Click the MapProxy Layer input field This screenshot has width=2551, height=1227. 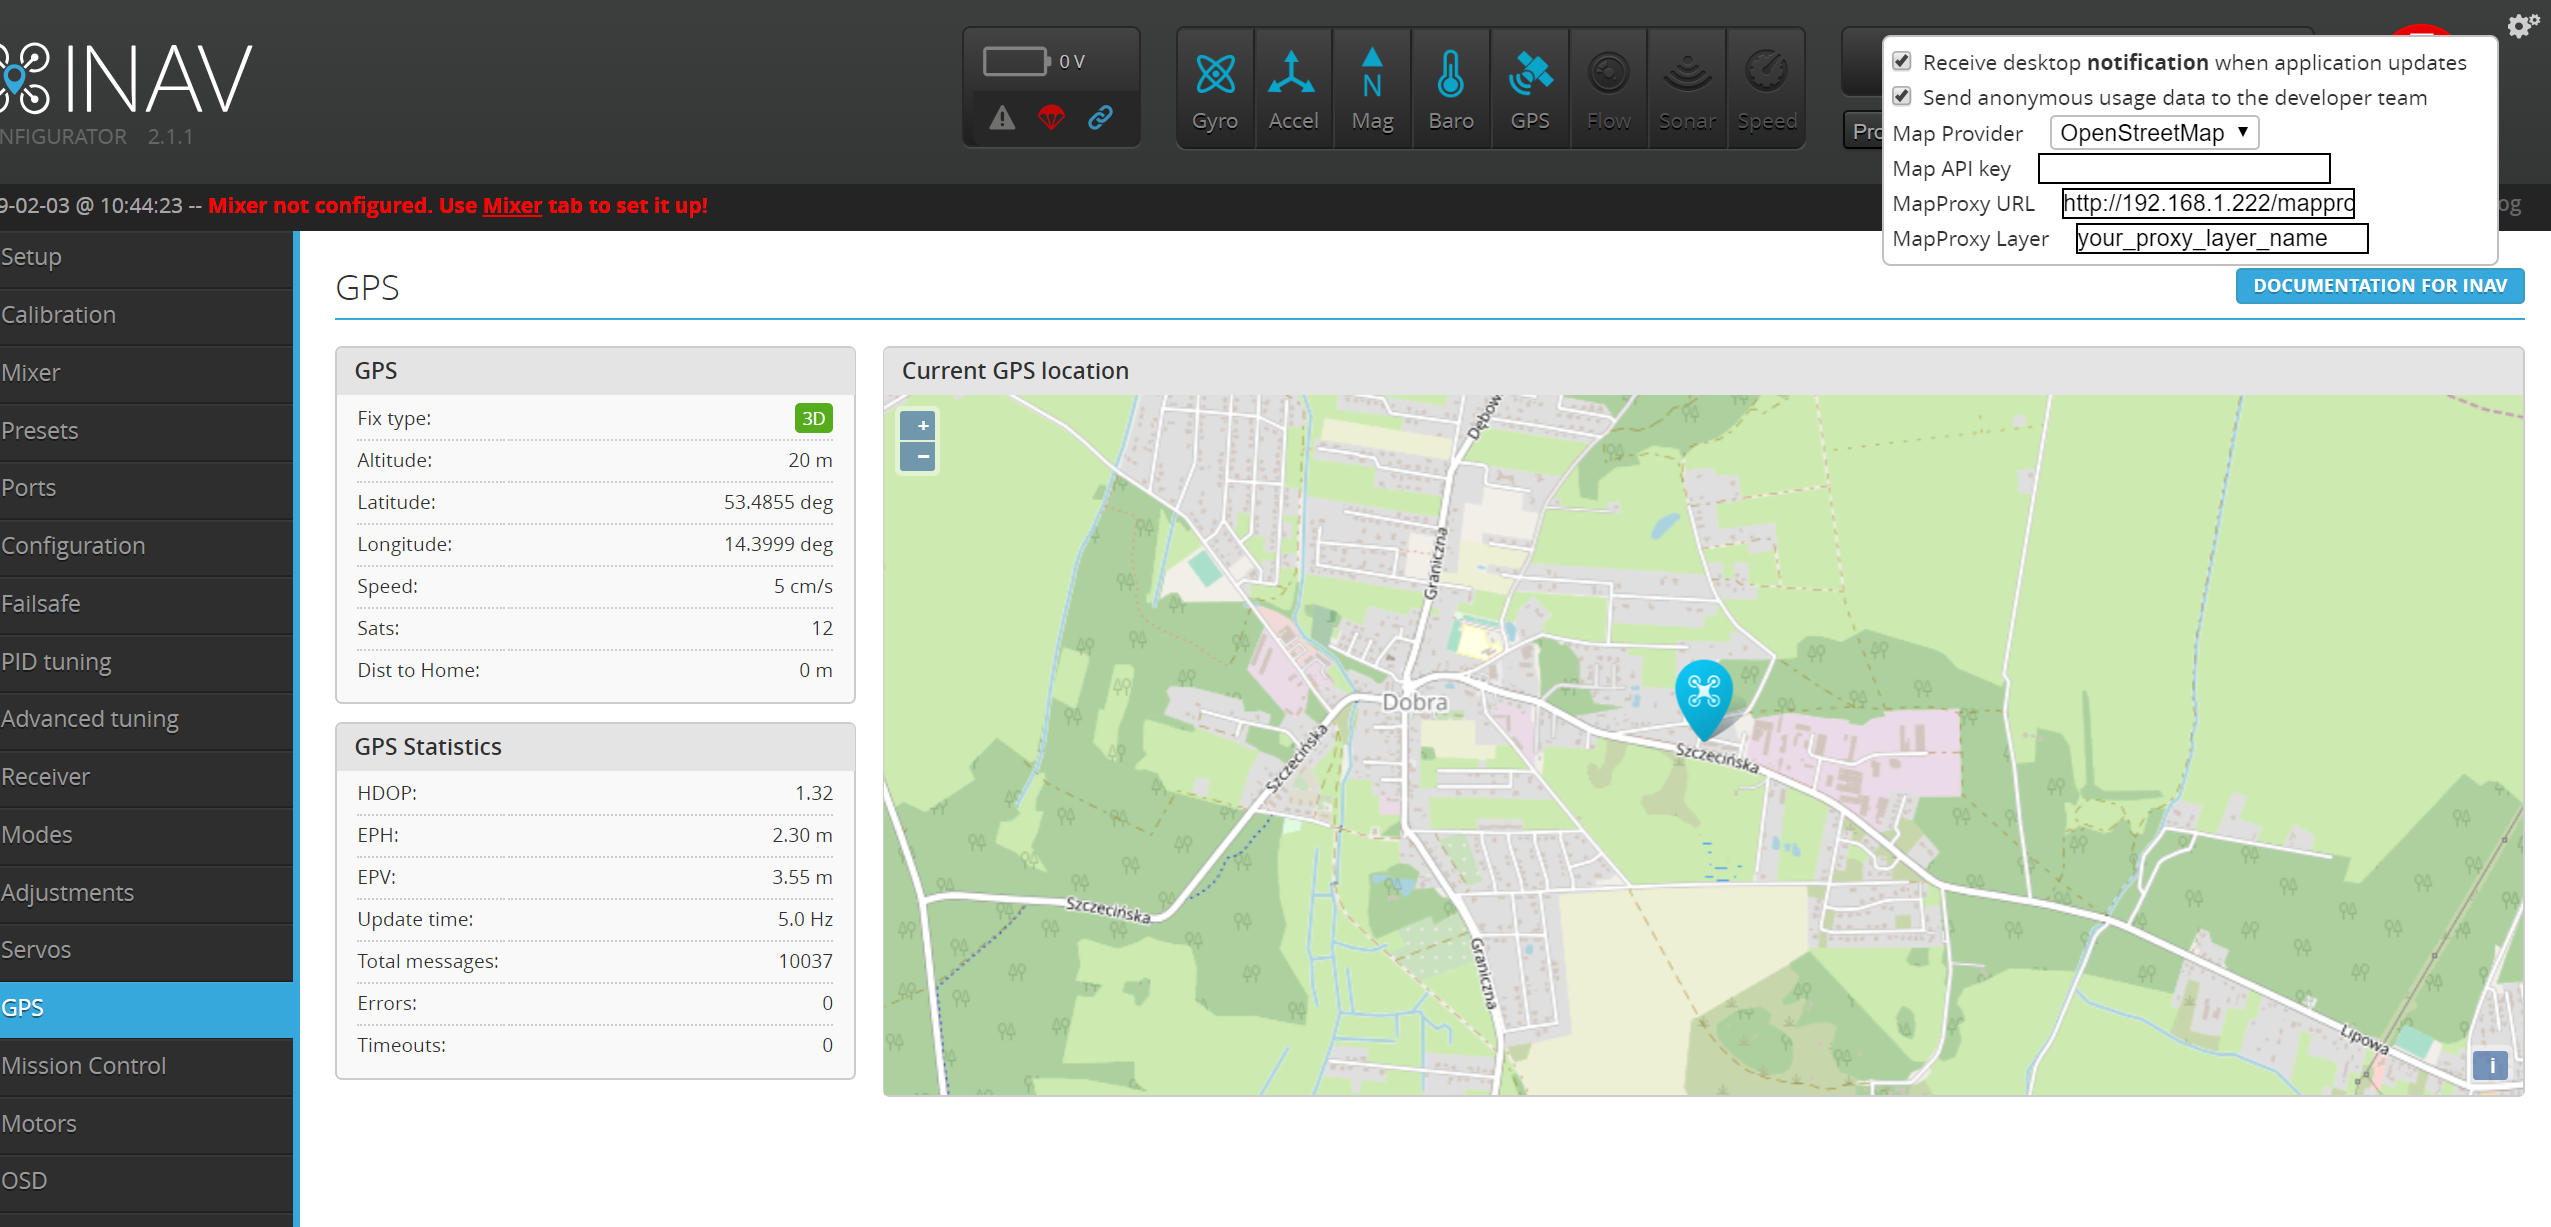[2221, 238]
